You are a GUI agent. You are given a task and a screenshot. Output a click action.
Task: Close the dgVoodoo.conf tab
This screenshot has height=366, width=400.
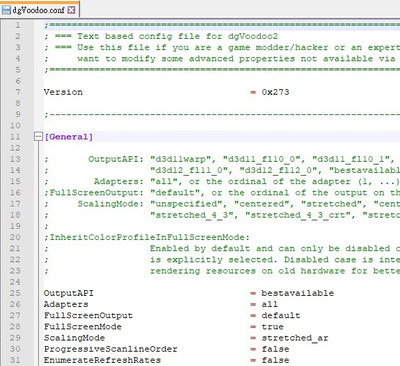[71, 10]
